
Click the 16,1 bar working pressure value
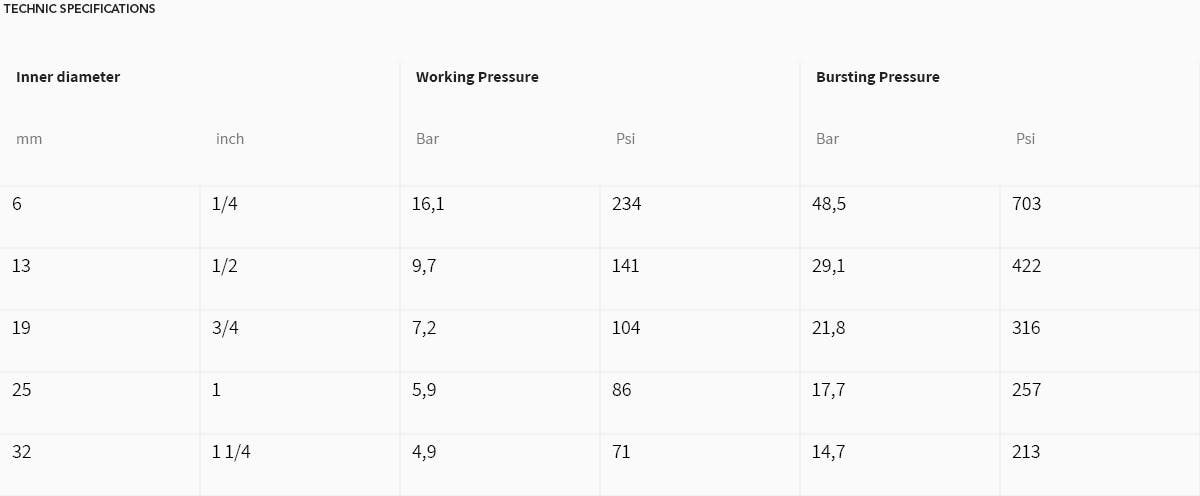click(428, 204)
